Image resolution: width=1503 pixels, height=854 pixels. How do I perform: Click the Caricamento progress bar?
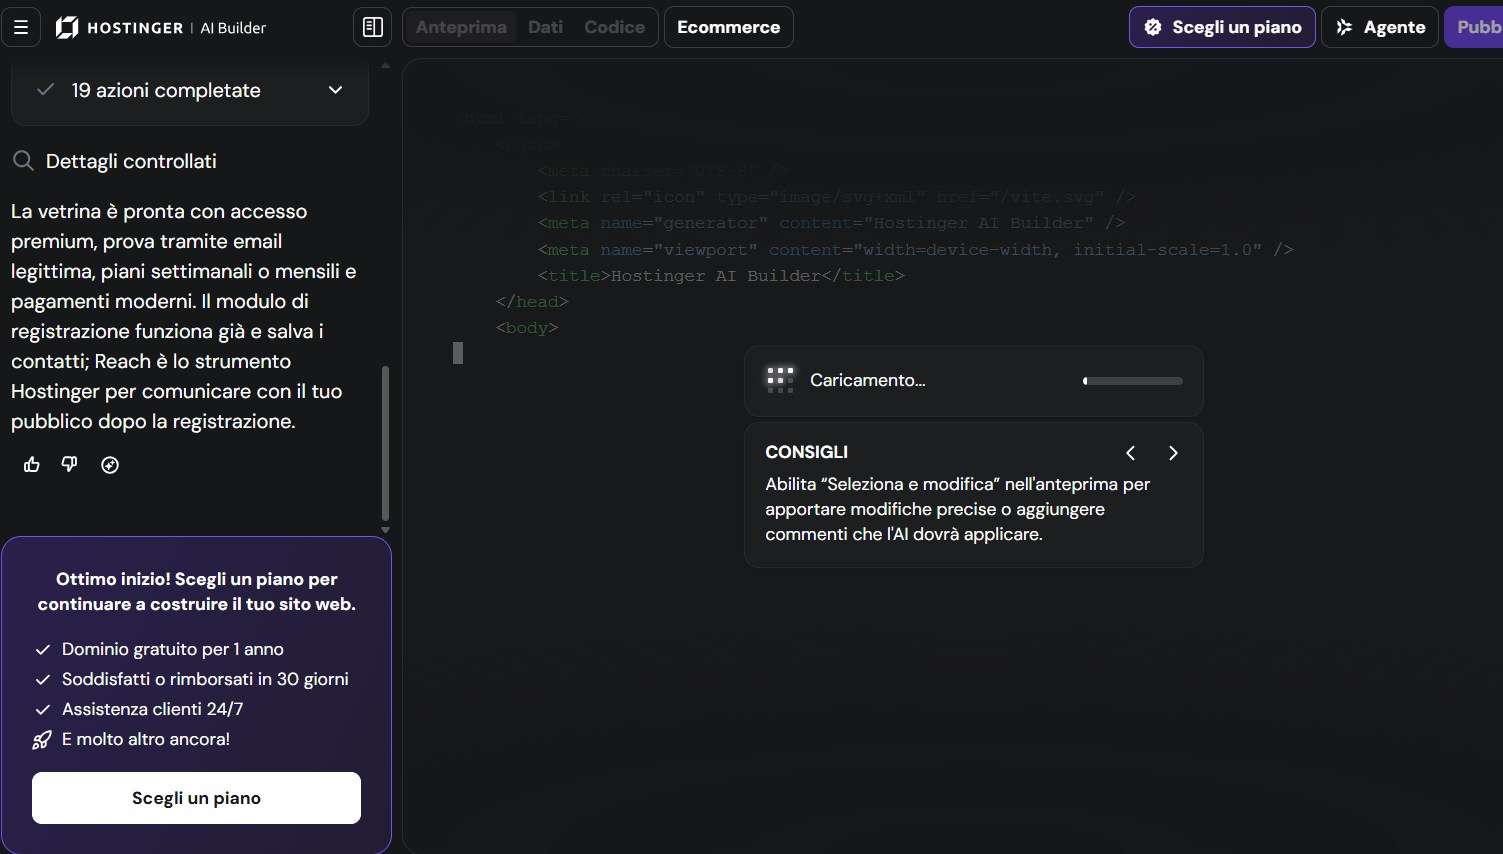(1133, 381)
